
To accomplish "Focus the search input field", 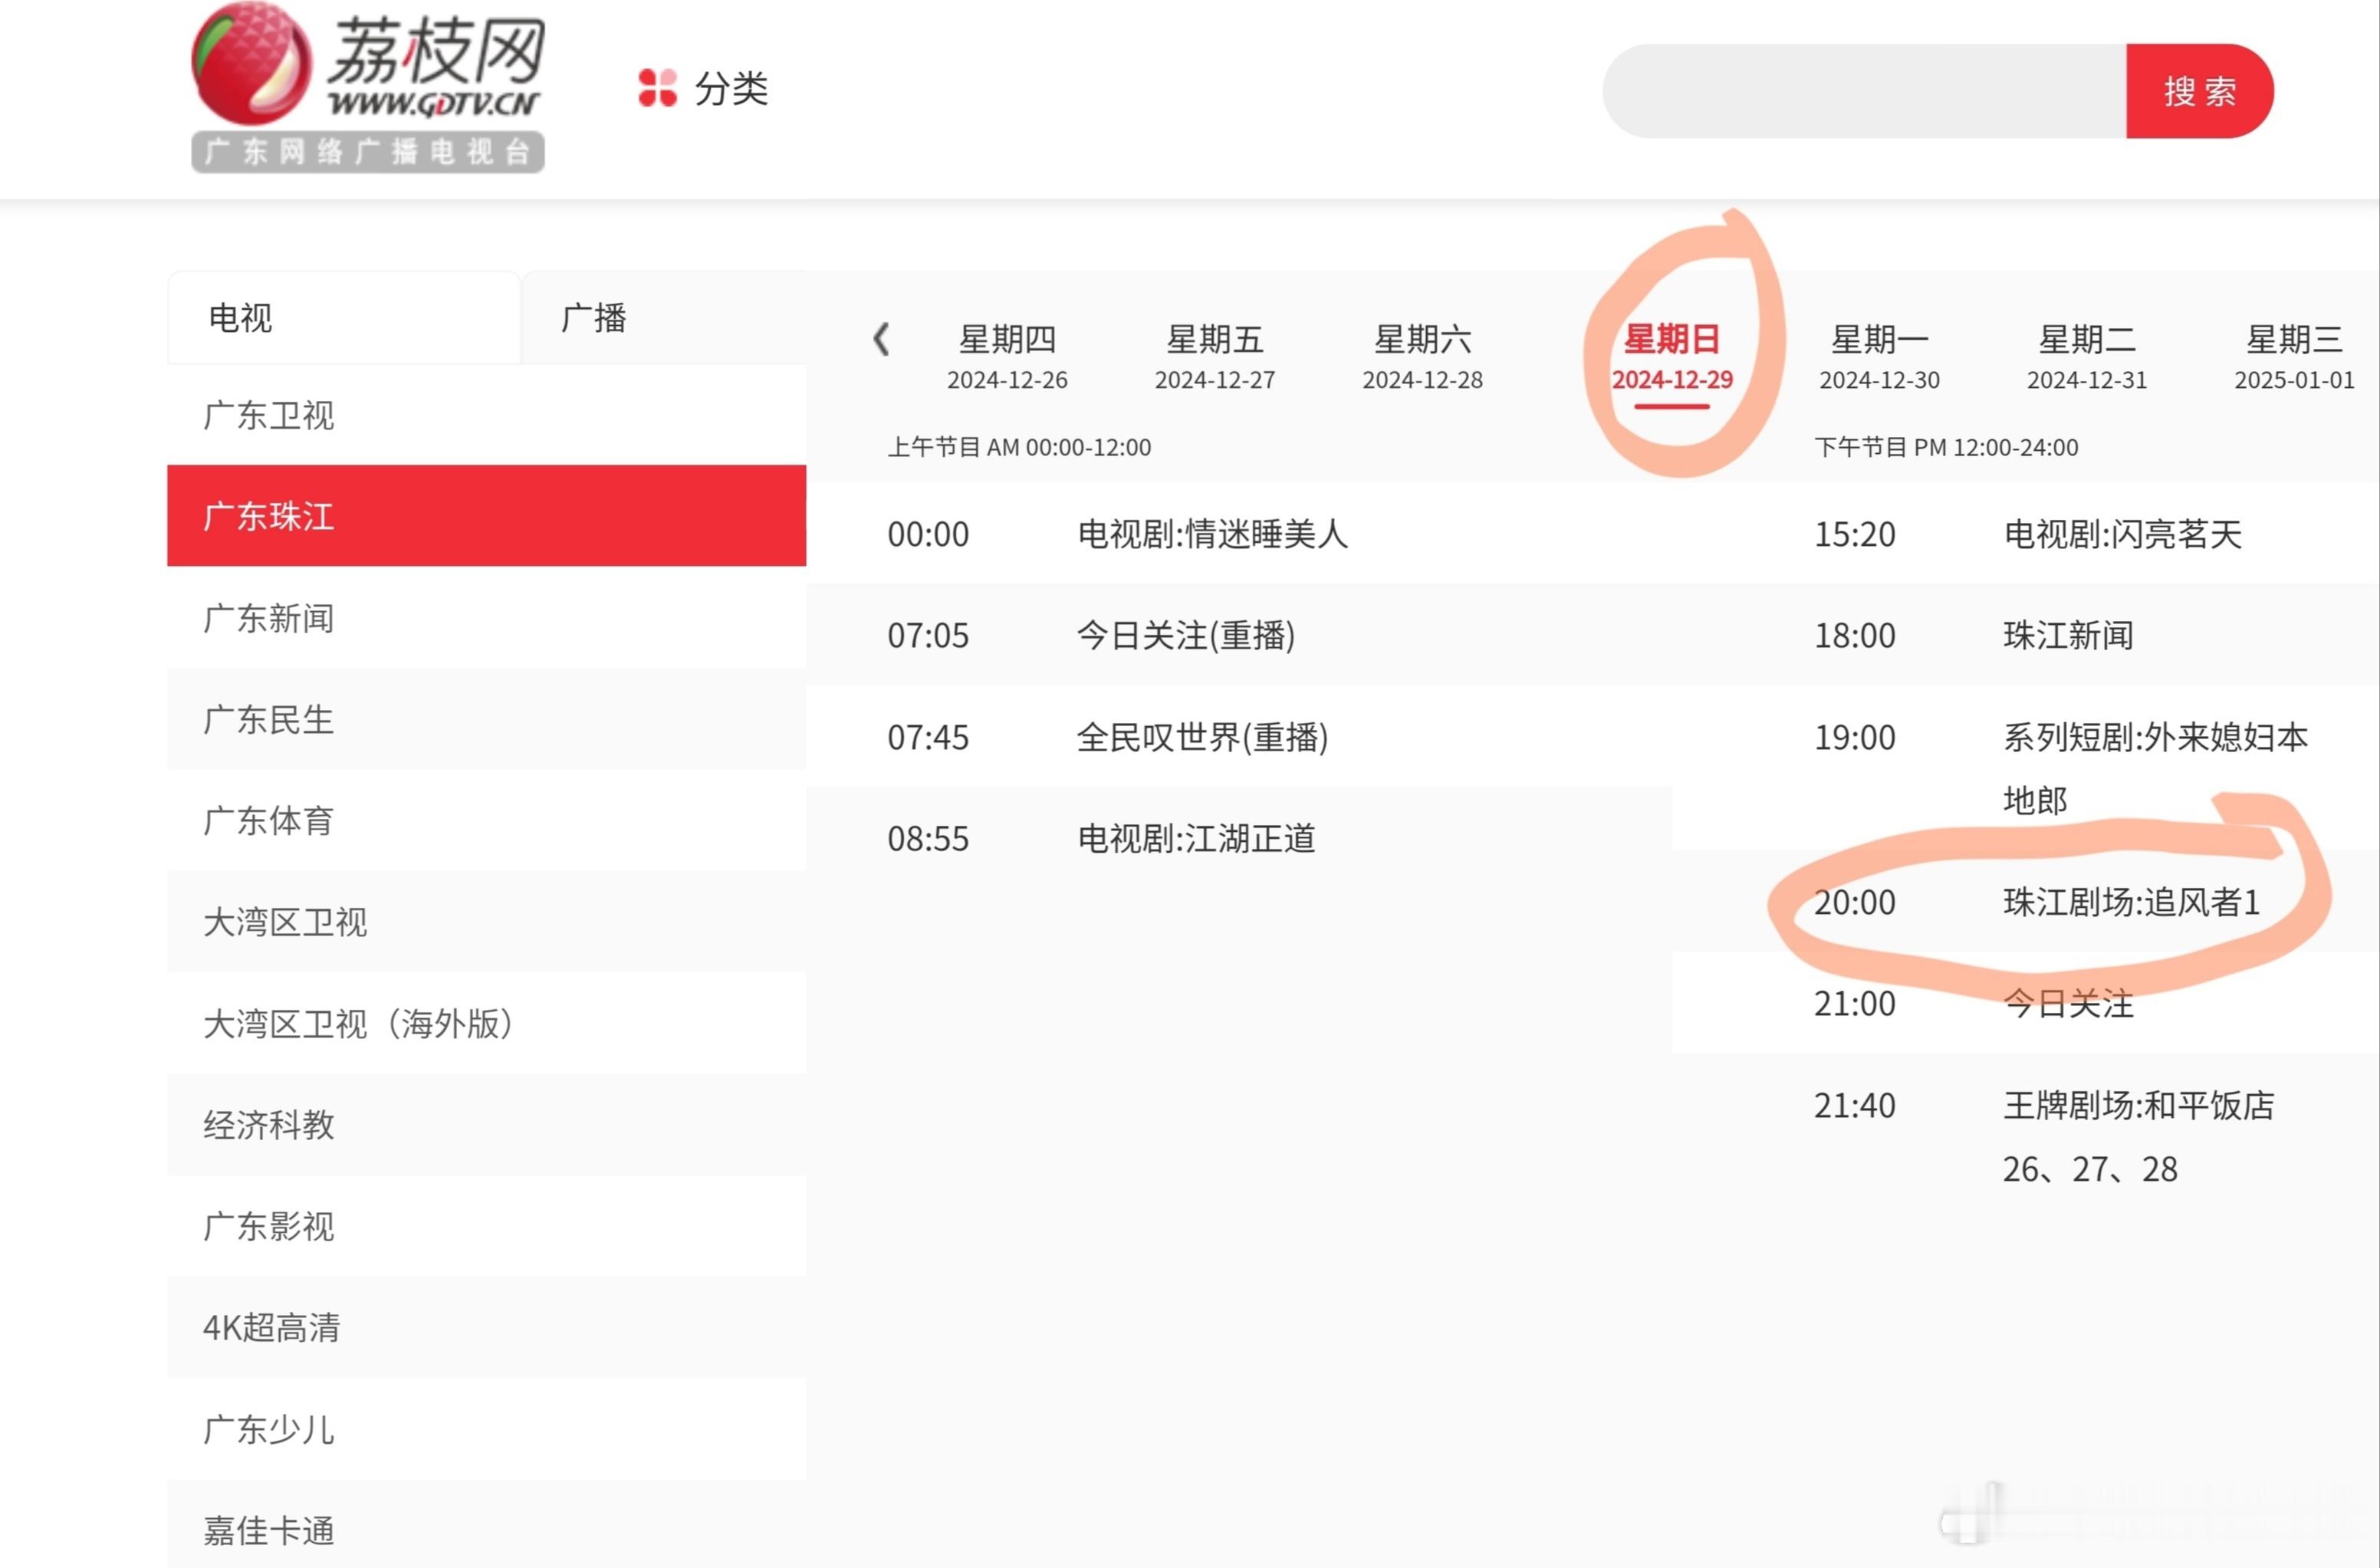I will point(1864,91).
